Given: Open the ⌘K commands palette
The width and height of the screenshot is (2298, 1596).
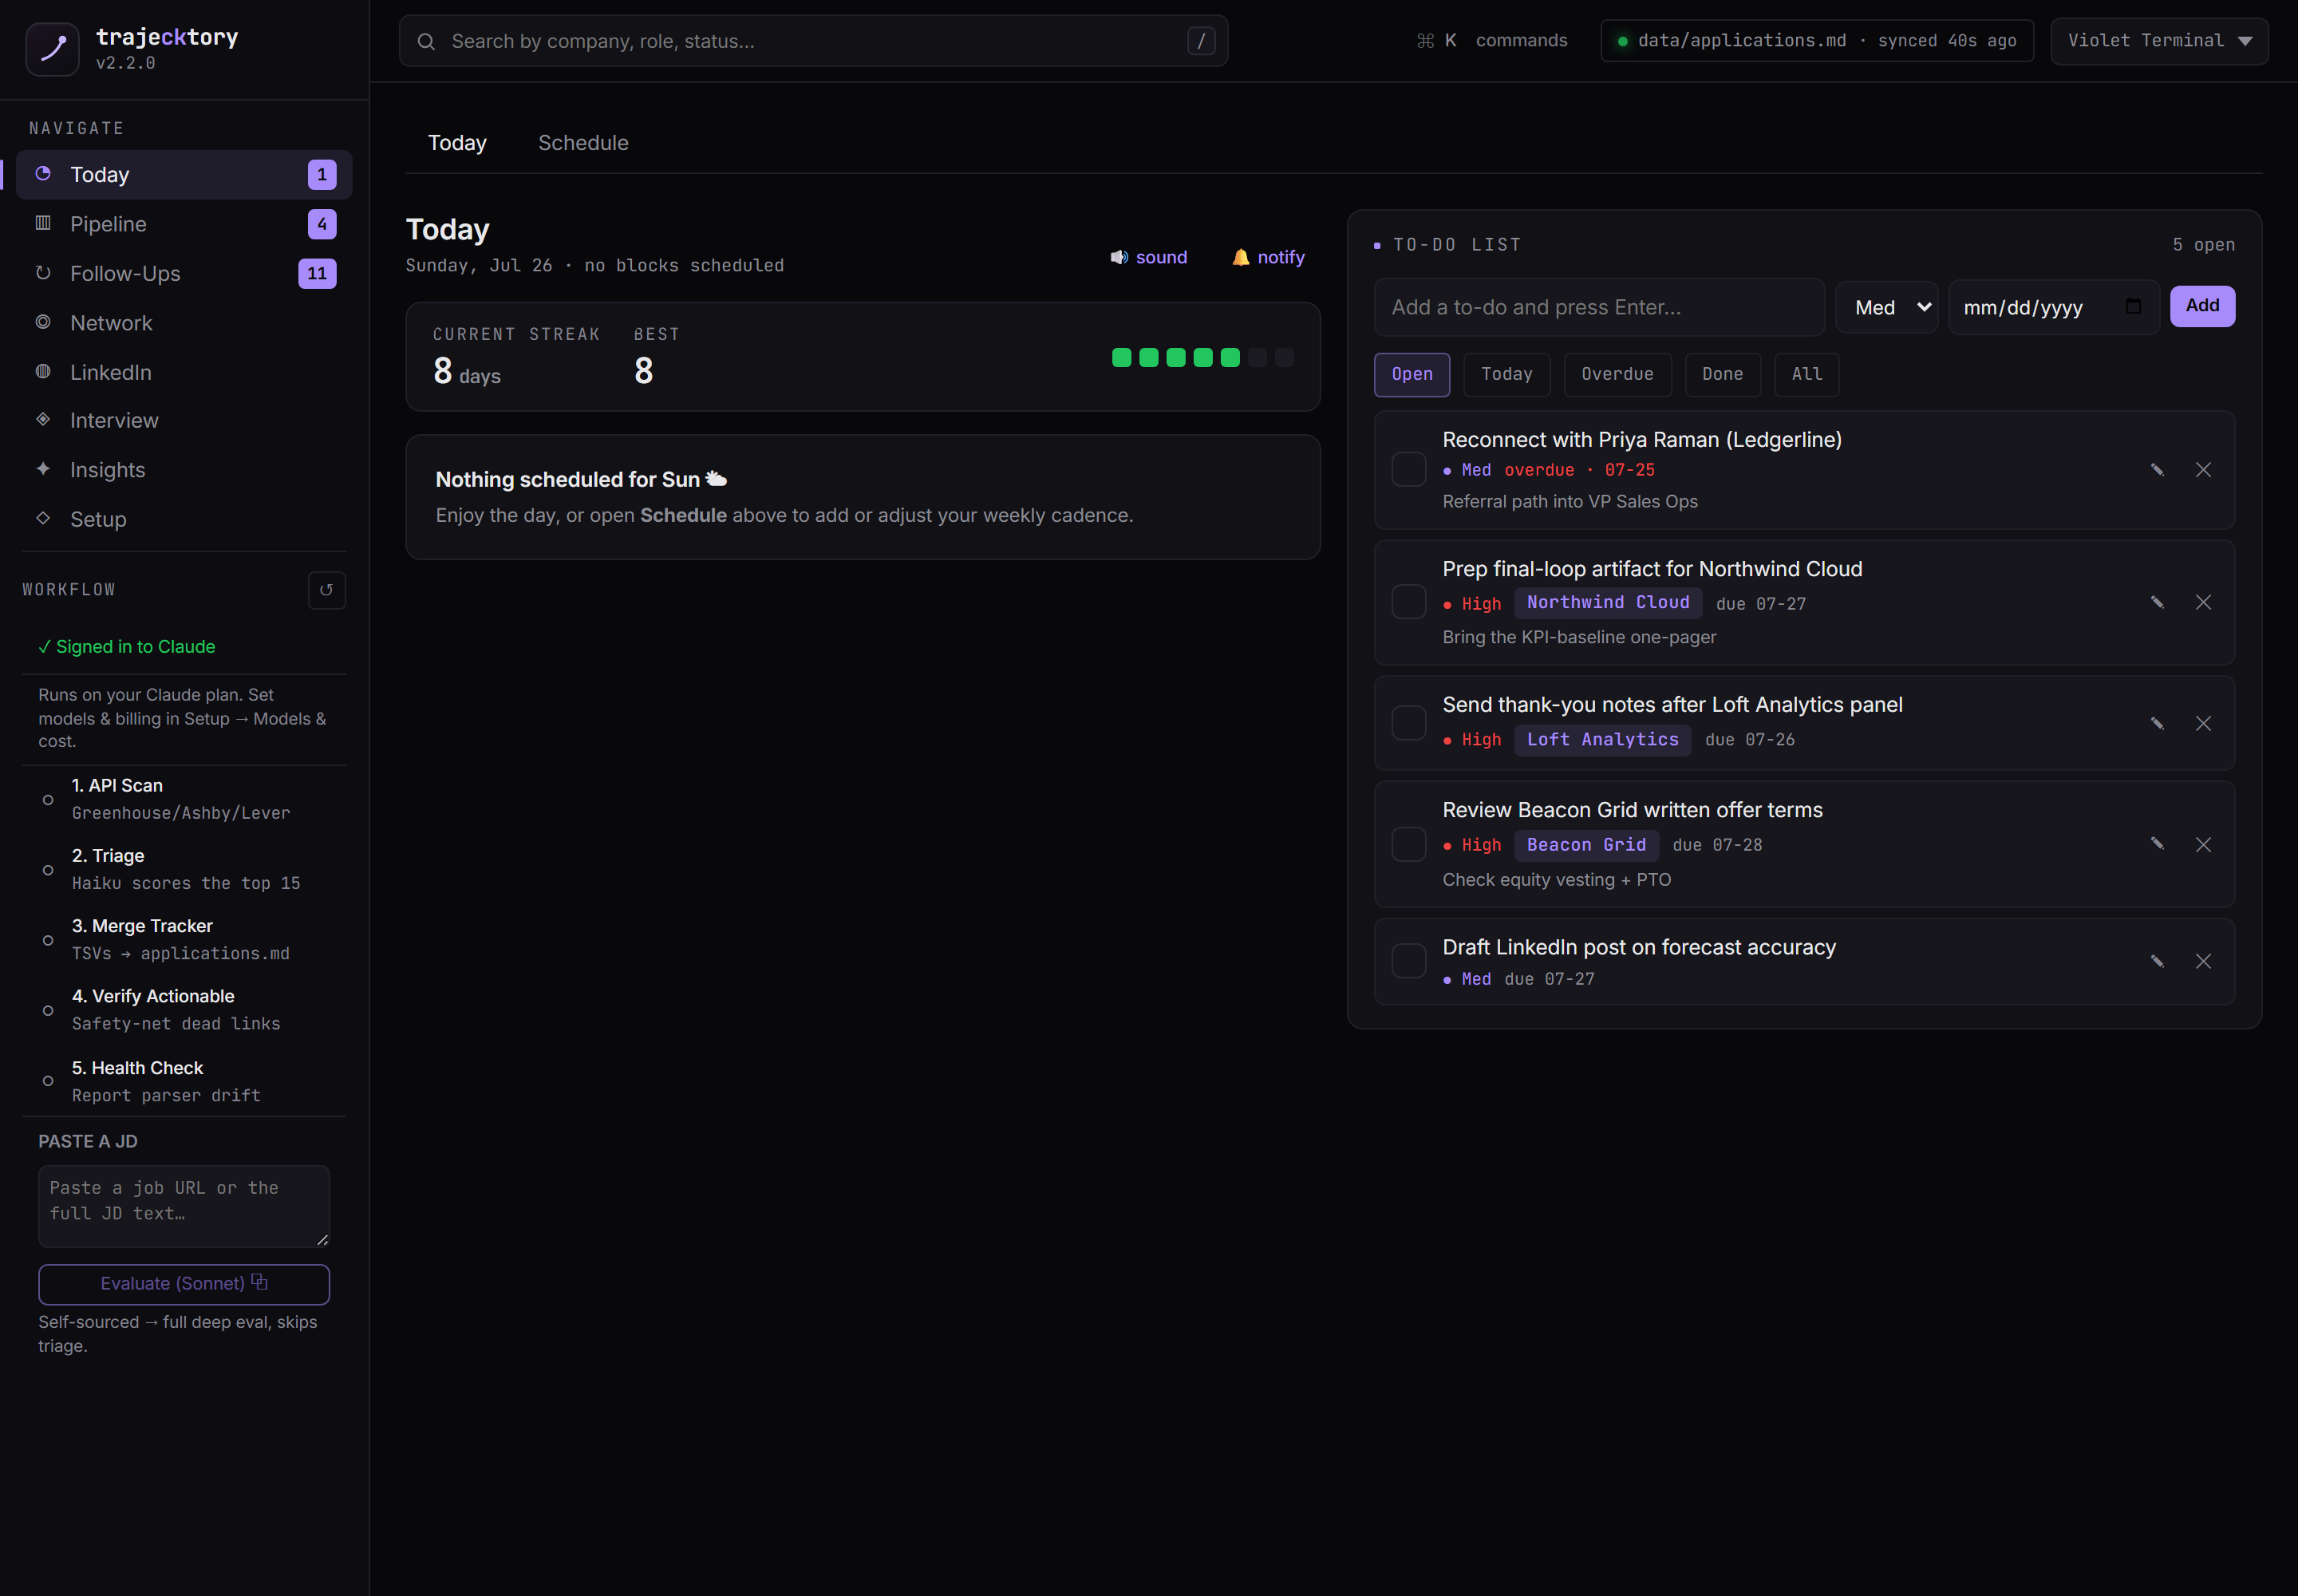Looking at the screenshot, I should (1492, 41).
